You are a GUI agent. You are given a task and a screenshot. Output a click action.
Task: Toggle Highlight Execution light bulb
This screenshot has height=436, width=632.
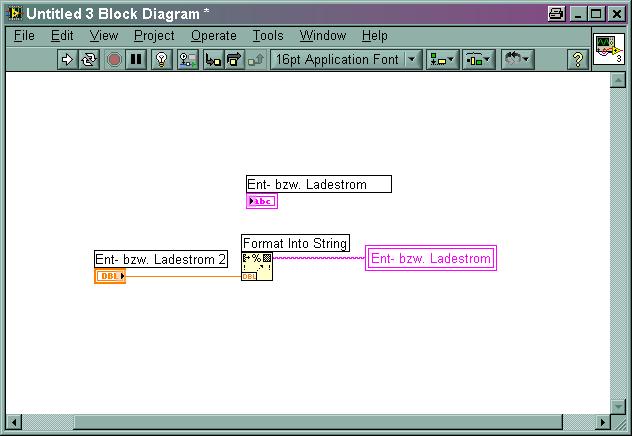tap(162, 60)
